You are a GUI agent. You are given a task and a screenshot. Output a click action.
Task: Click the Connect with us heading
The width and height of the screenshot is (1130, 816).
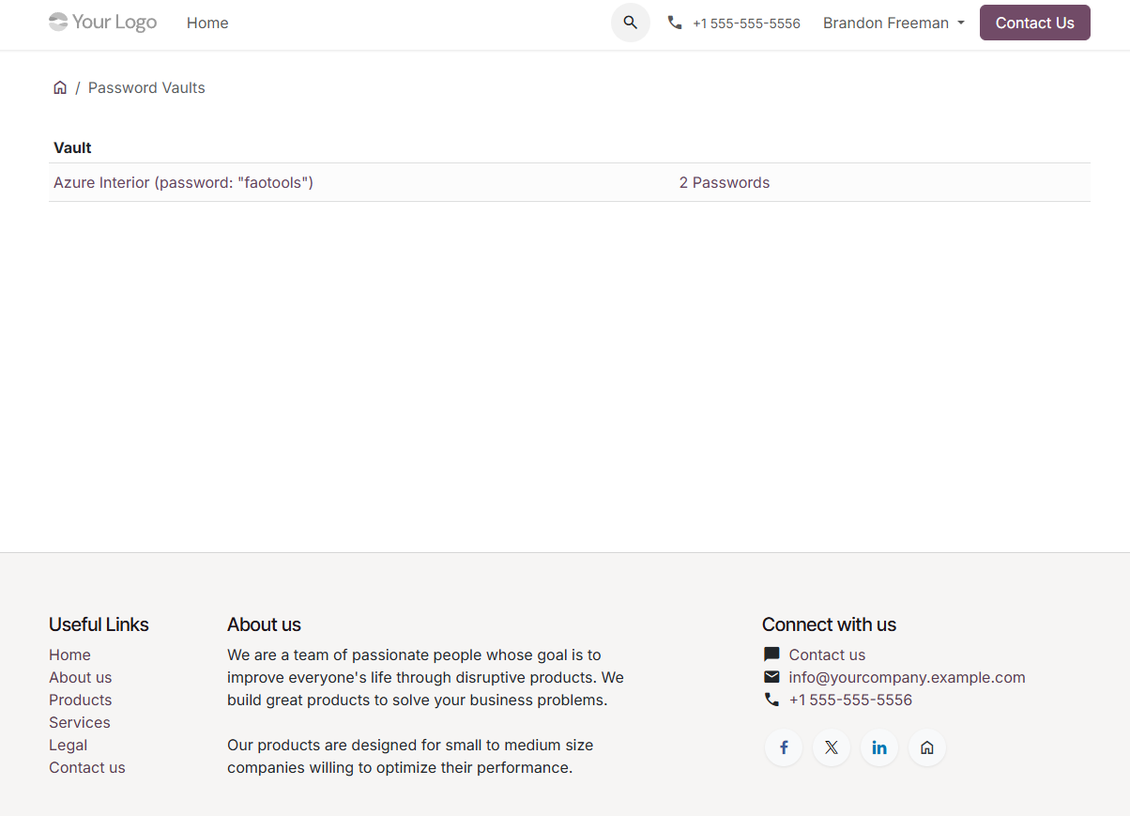coord(829,624)
